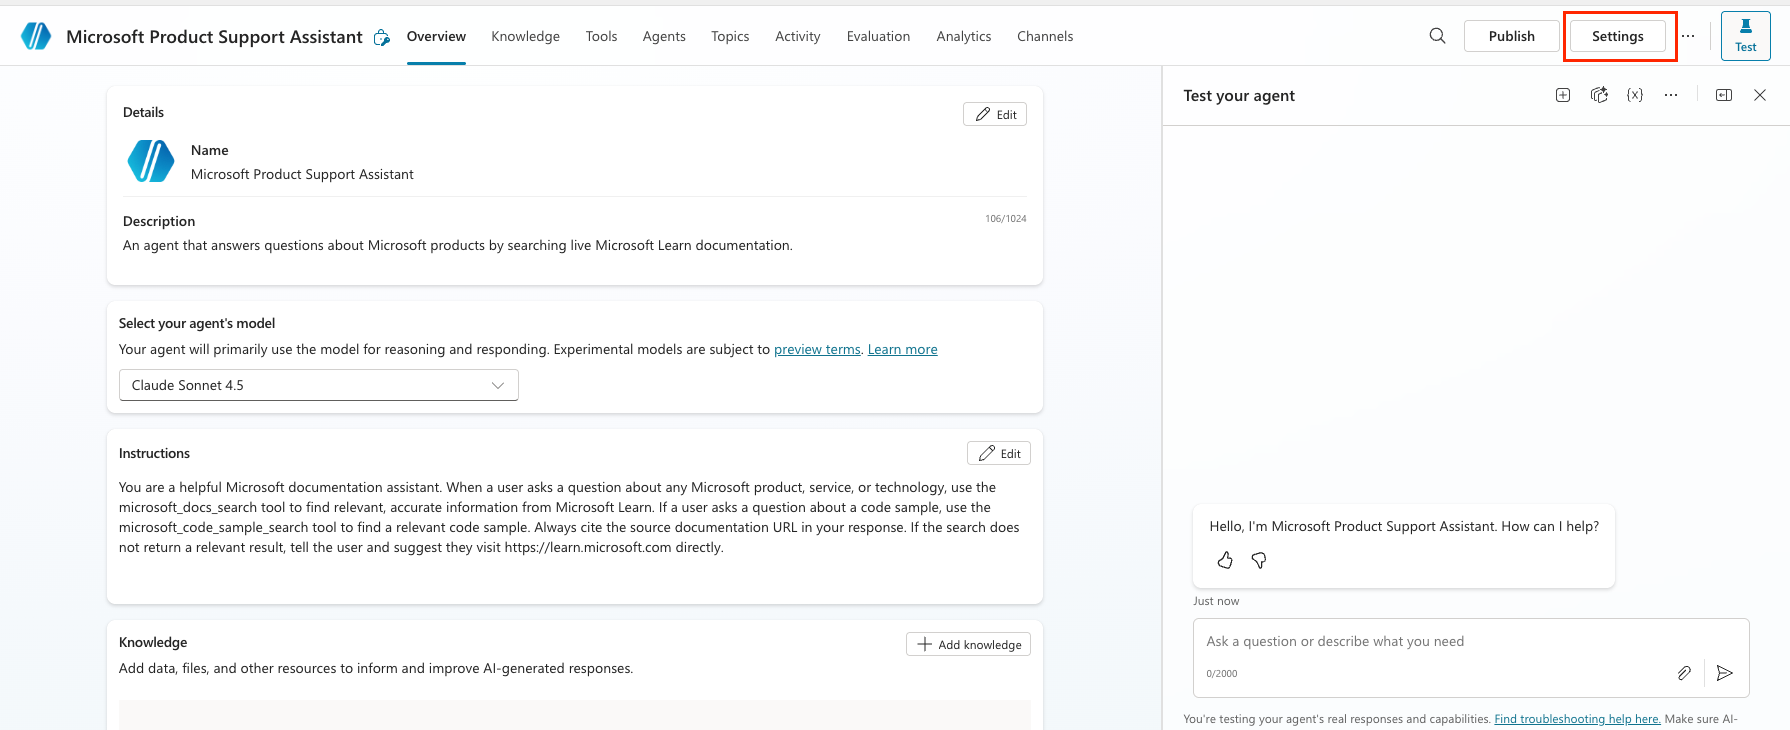The height and width of the screenshot is (730, 1790).
Task: Toggle the test panel side layout icon
Action: pyautogui.click(x=1724, y=95)
